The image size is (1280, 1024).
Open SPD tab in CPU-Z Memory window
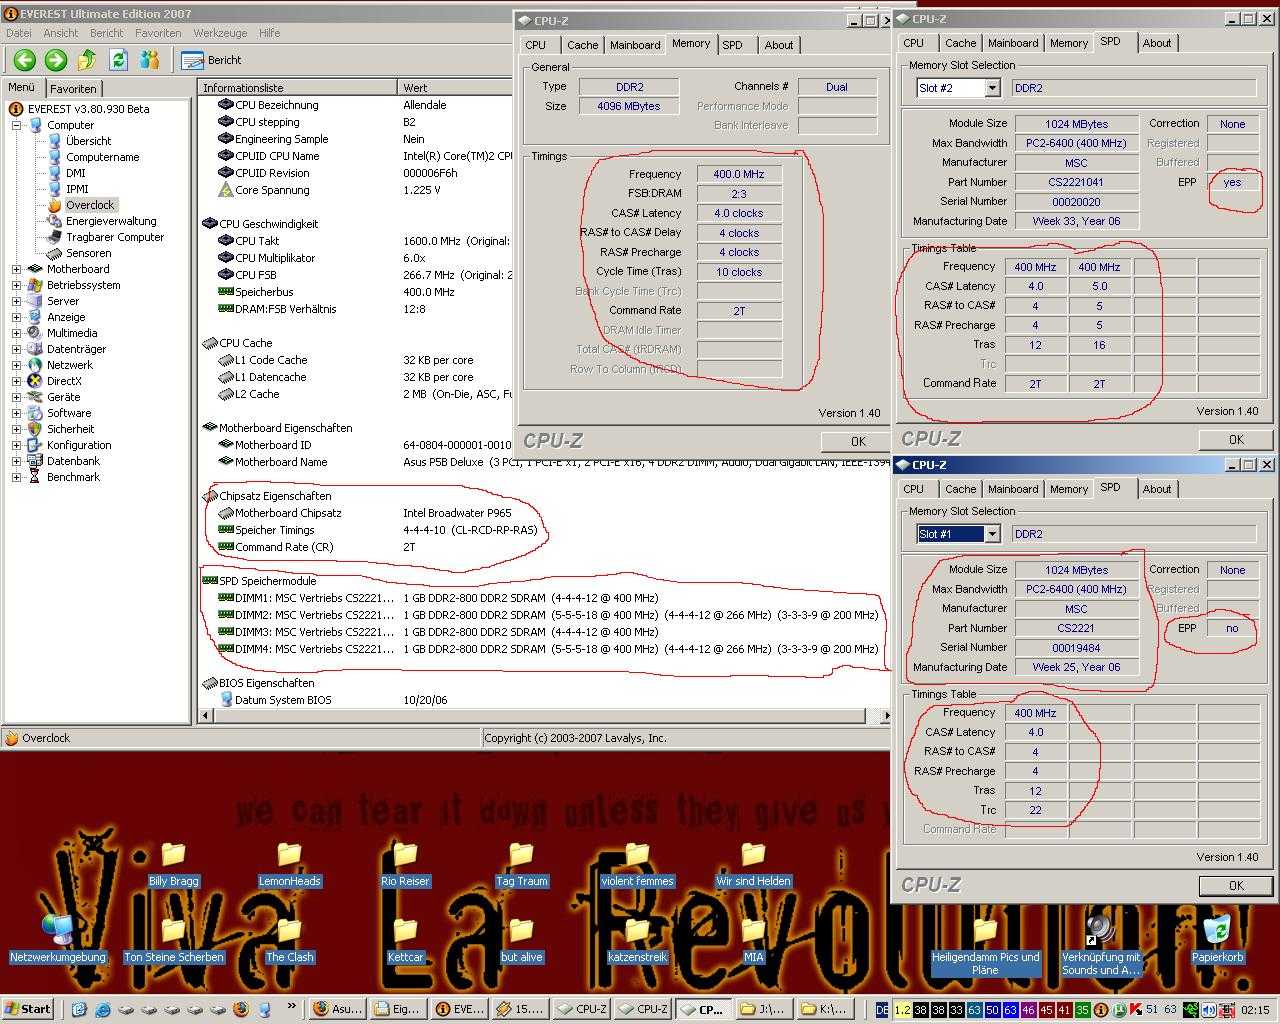733,45
